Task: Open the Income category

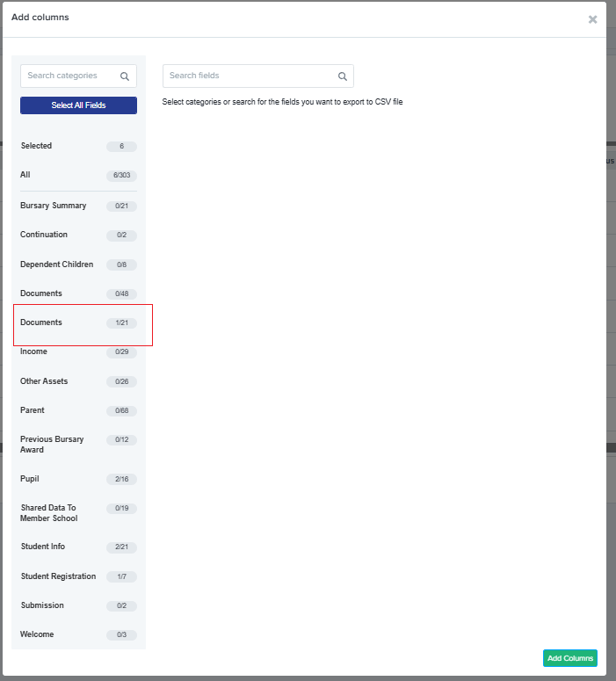Action: click(78, 351)
